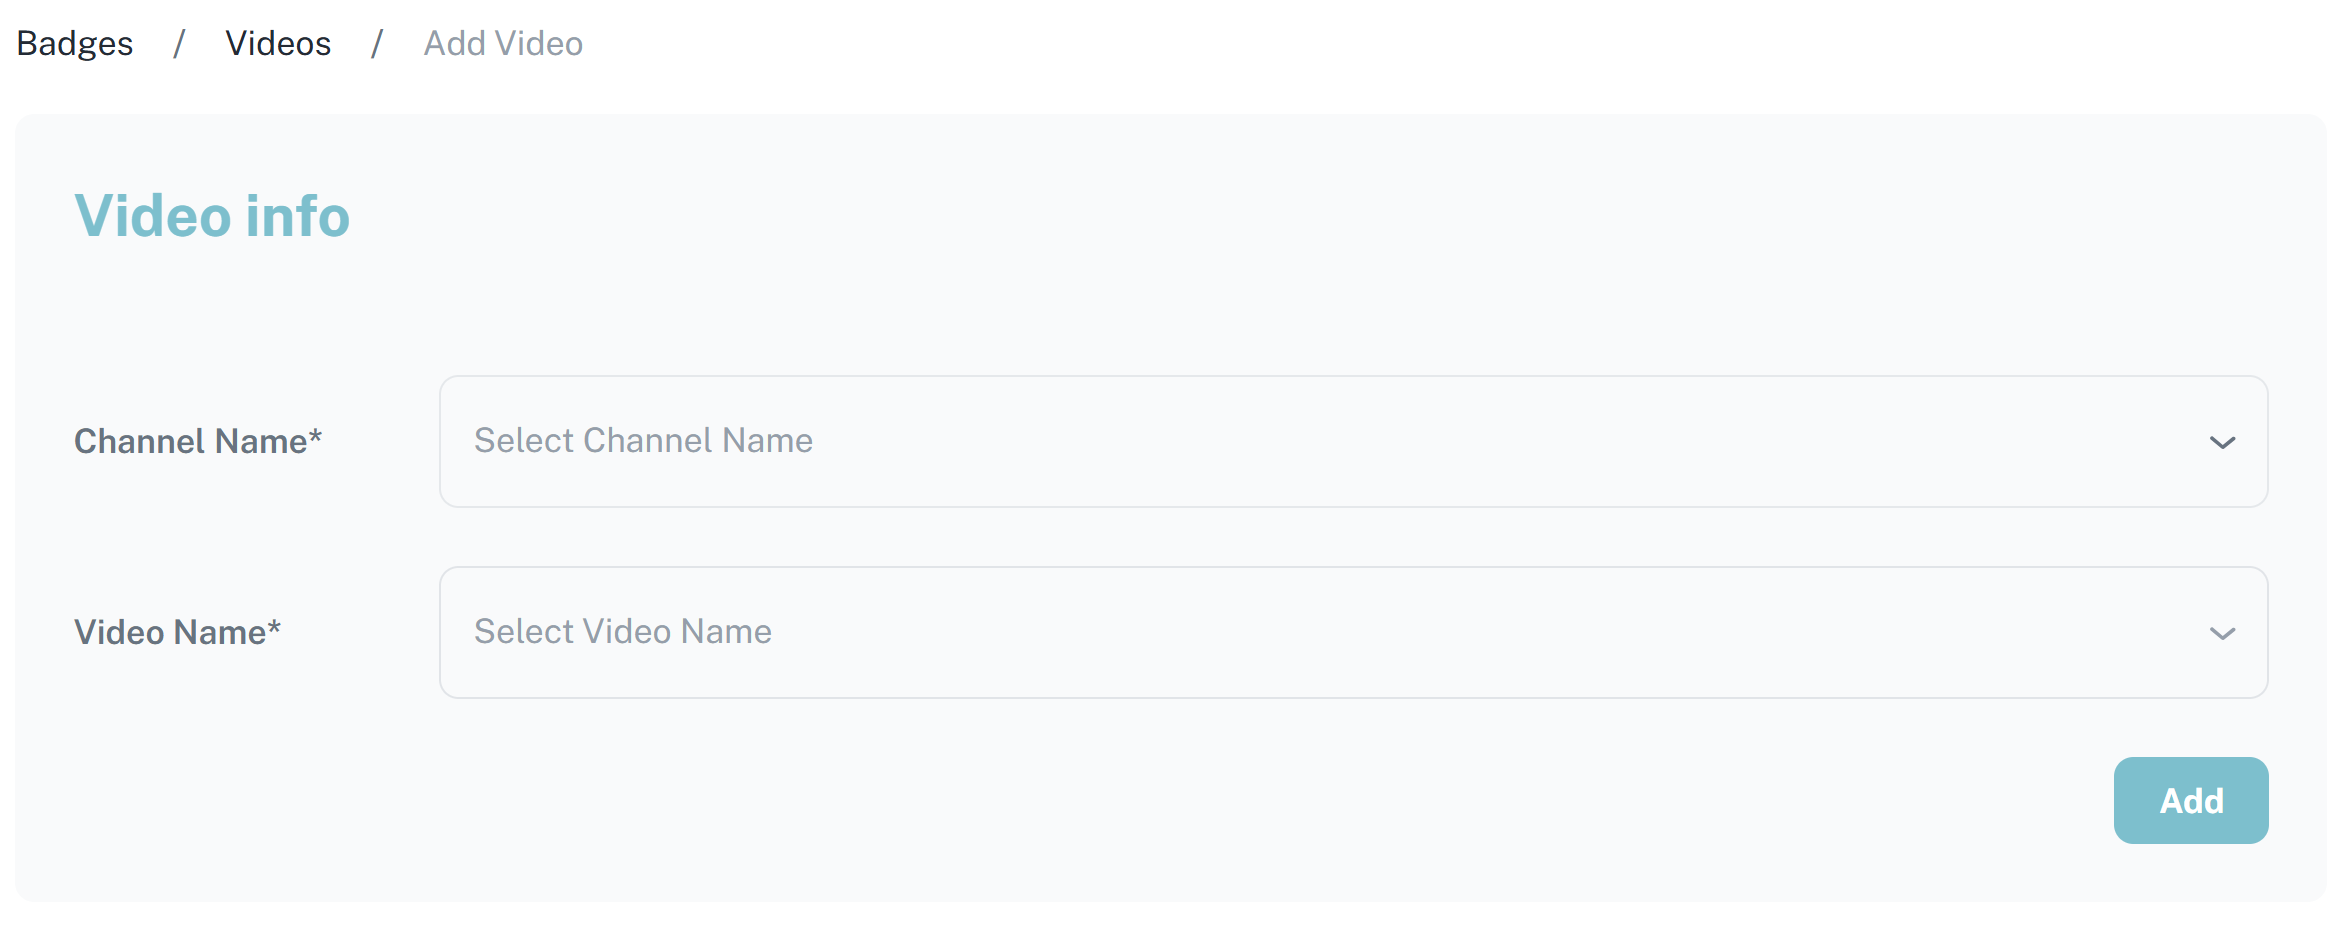Click the asterisk on Video Name label
The width and height of the screenshot is (2342, 948).
(274, 627)
